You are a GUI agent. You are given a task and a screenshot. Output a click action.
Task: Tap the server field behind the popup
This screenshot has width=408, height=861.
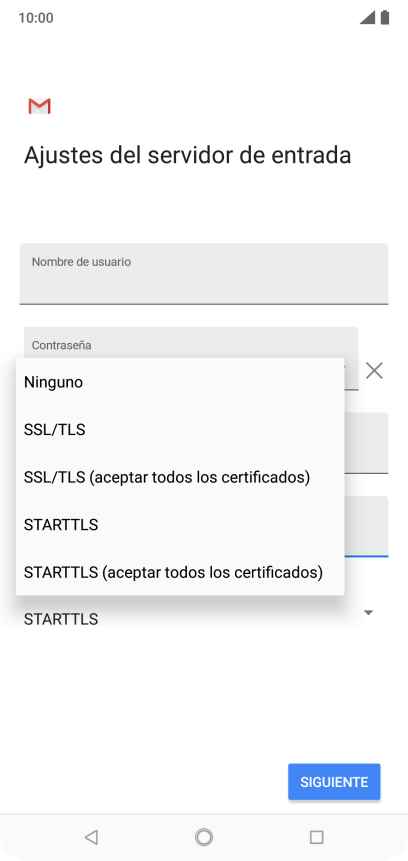[x=366, y=443]
